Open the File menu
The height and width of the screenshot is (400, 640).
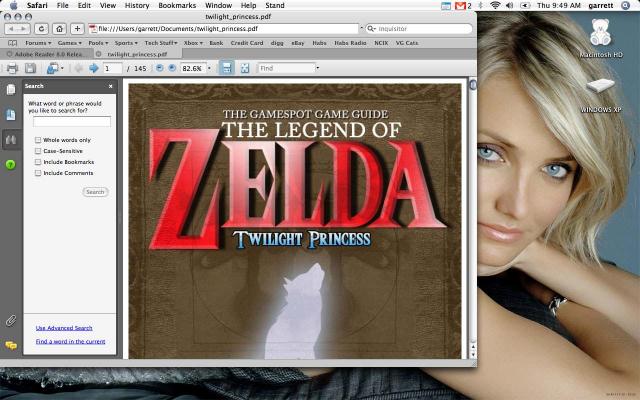click(62, 5)
